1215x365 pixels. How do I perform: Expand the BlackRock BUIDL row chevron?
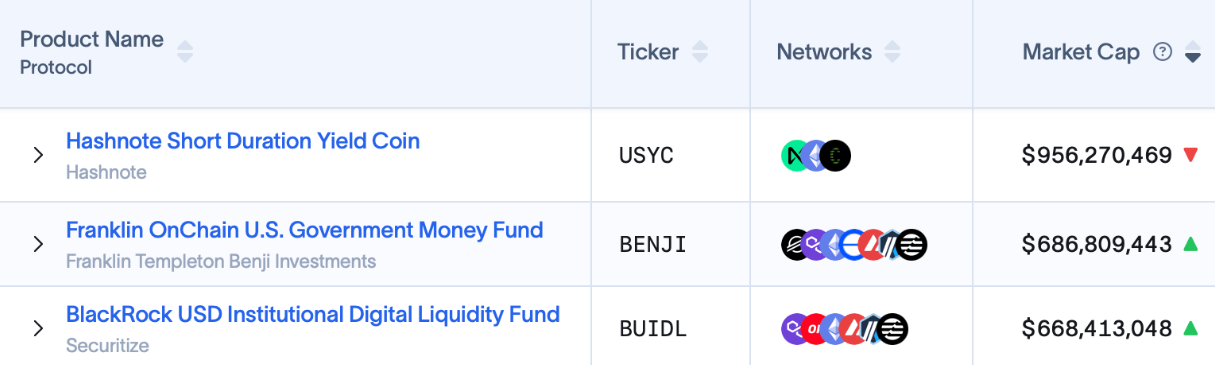pyautogui.click(x=38, y=328)
